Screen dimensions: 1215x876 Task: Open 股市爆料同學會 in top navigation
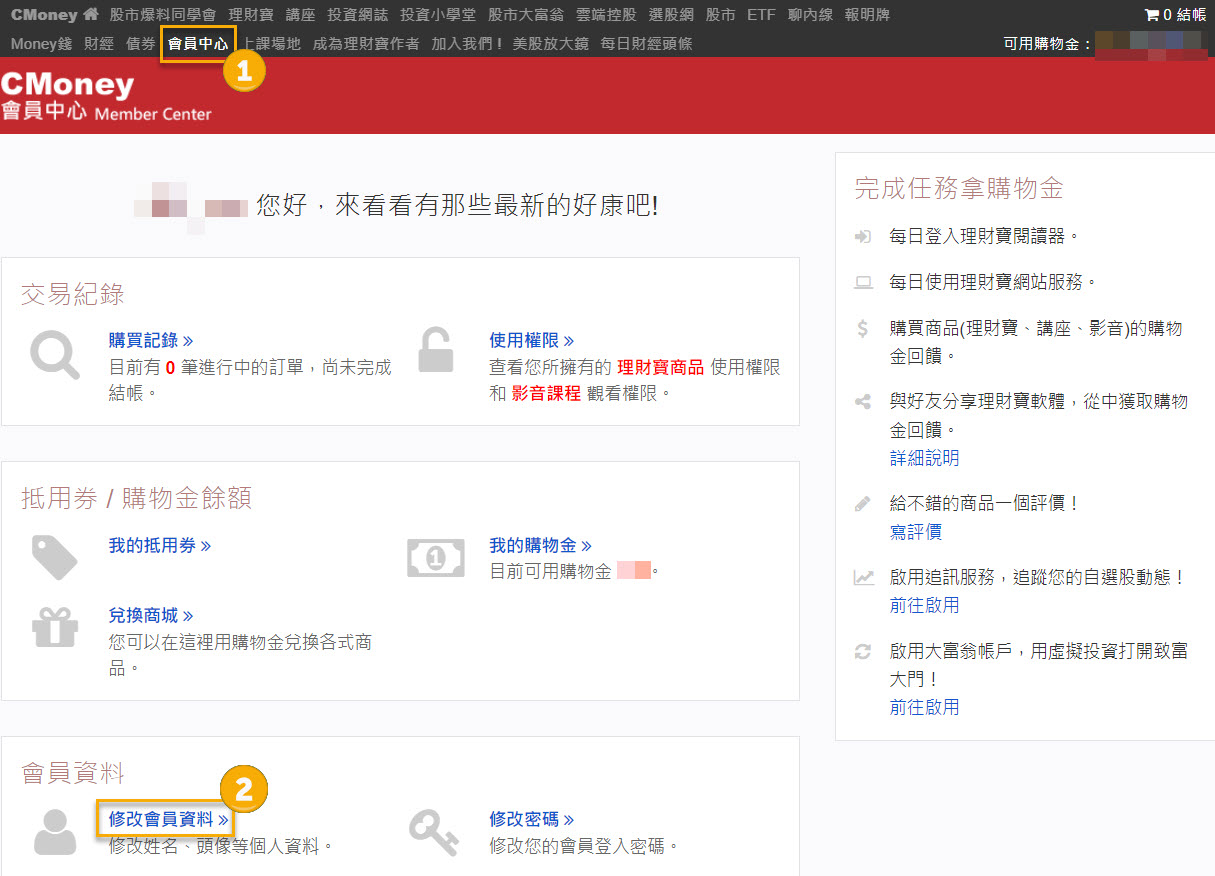163,15
